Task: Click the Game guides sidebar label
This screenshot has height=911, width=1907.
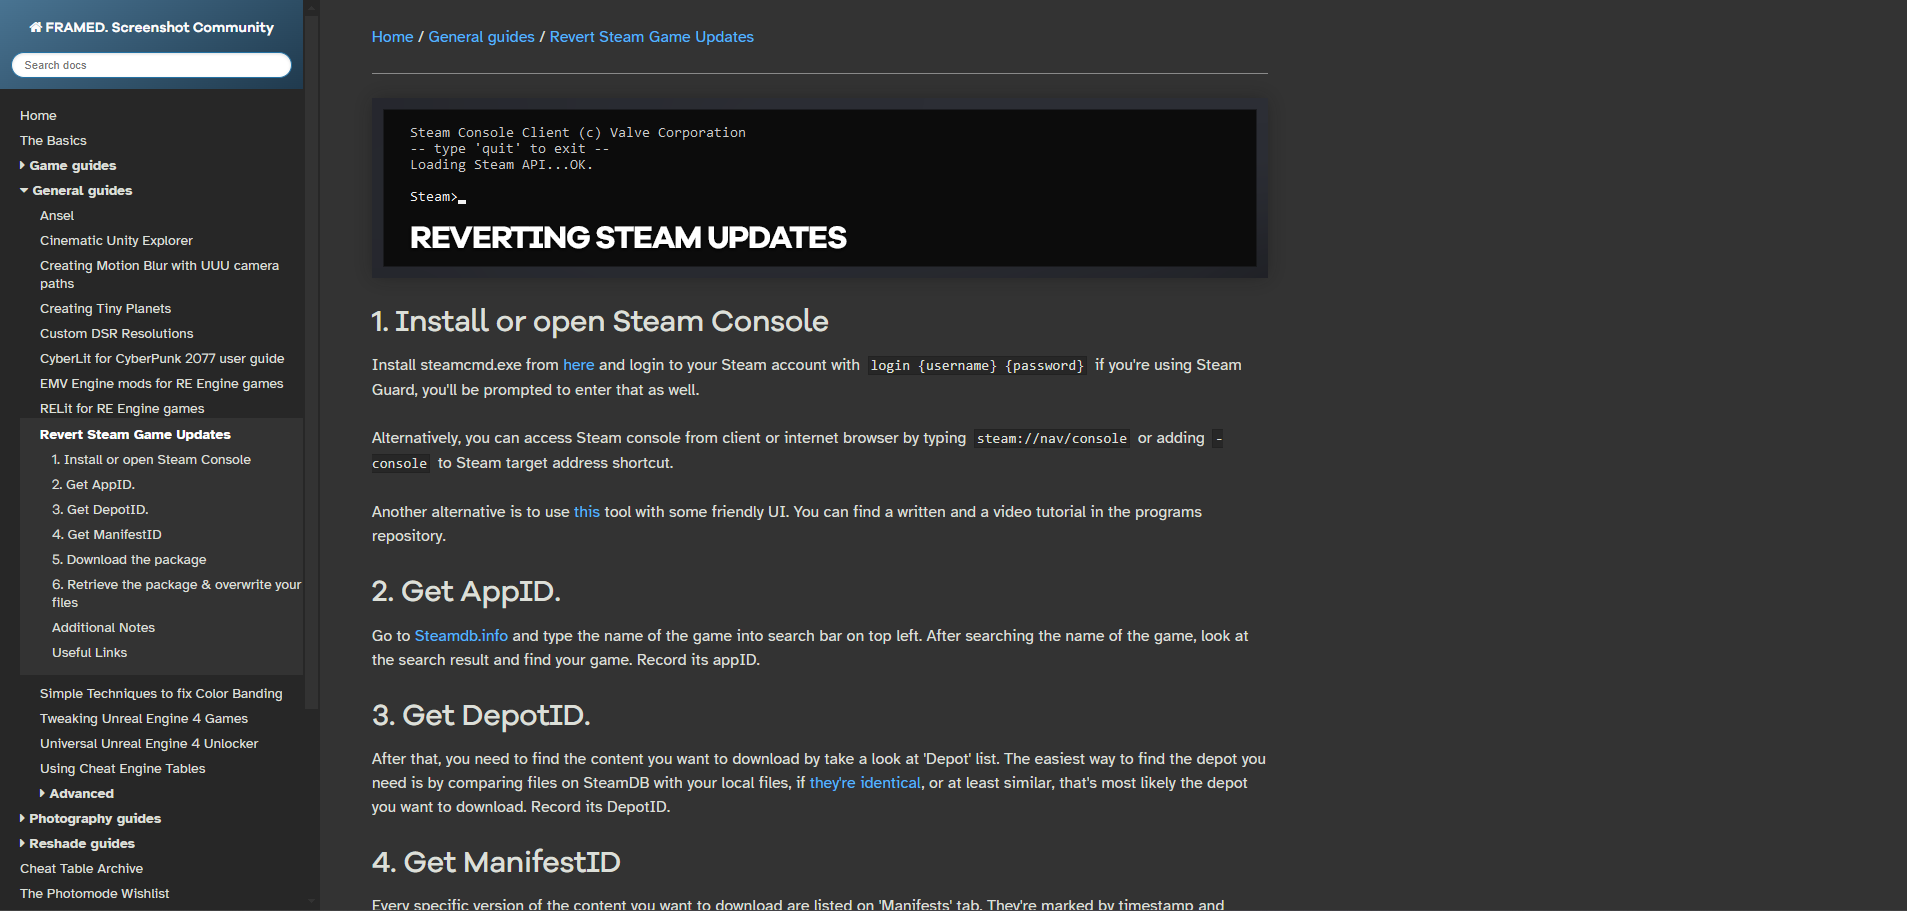Action: [73, 166]
